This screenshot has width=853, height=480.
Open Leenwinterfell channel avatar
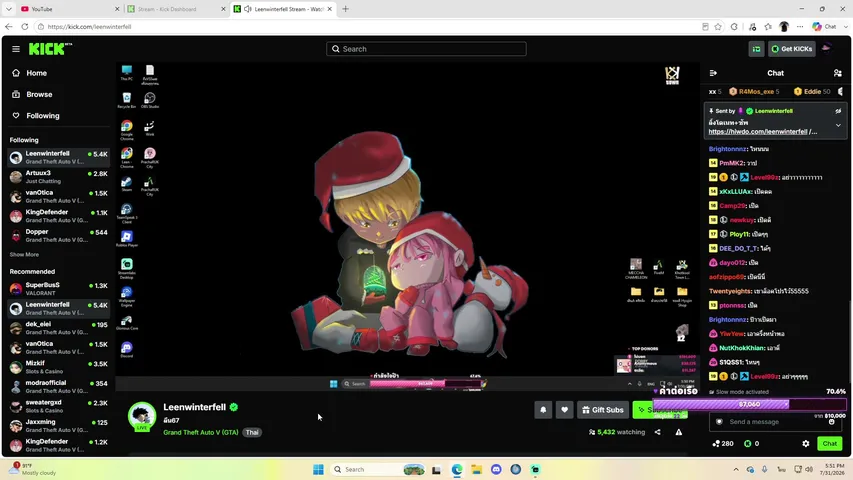click(x=142, y=416)
